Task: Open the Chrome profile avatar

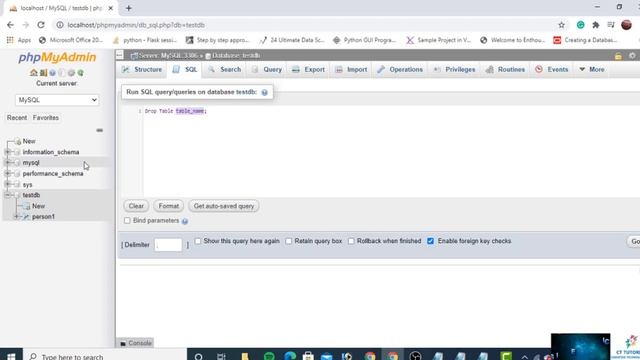Action: click(627, 25)
